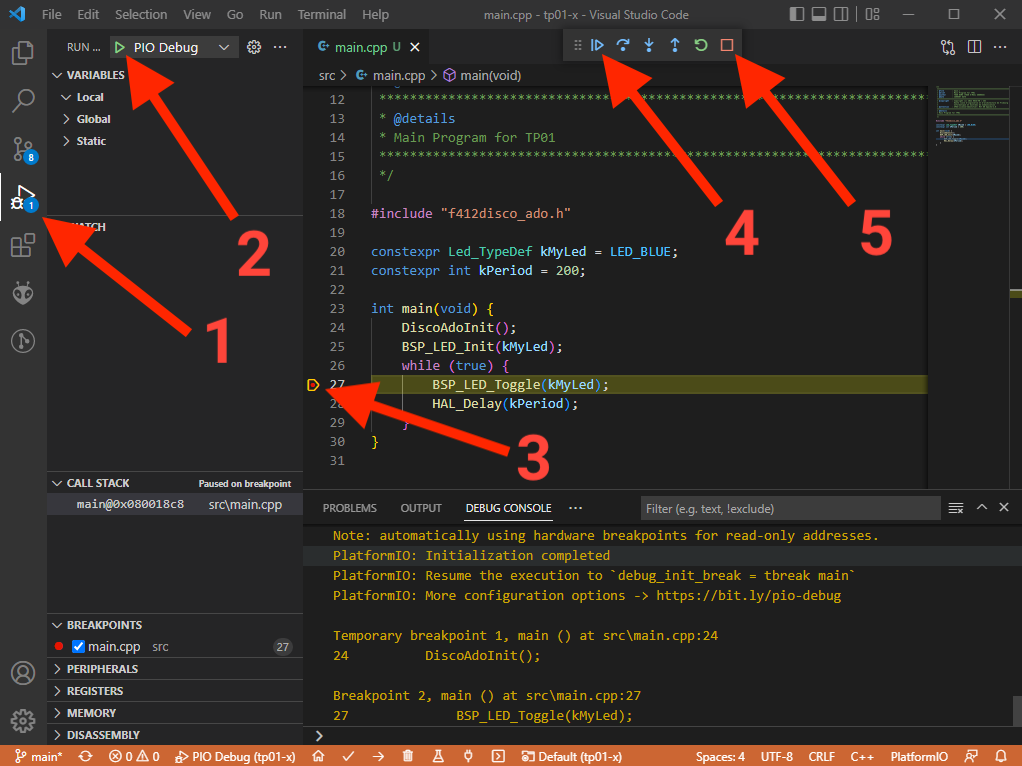The image size is (1022, 766).
Task: Open the PlatformIO alien icon view
Action: (23, 293)
